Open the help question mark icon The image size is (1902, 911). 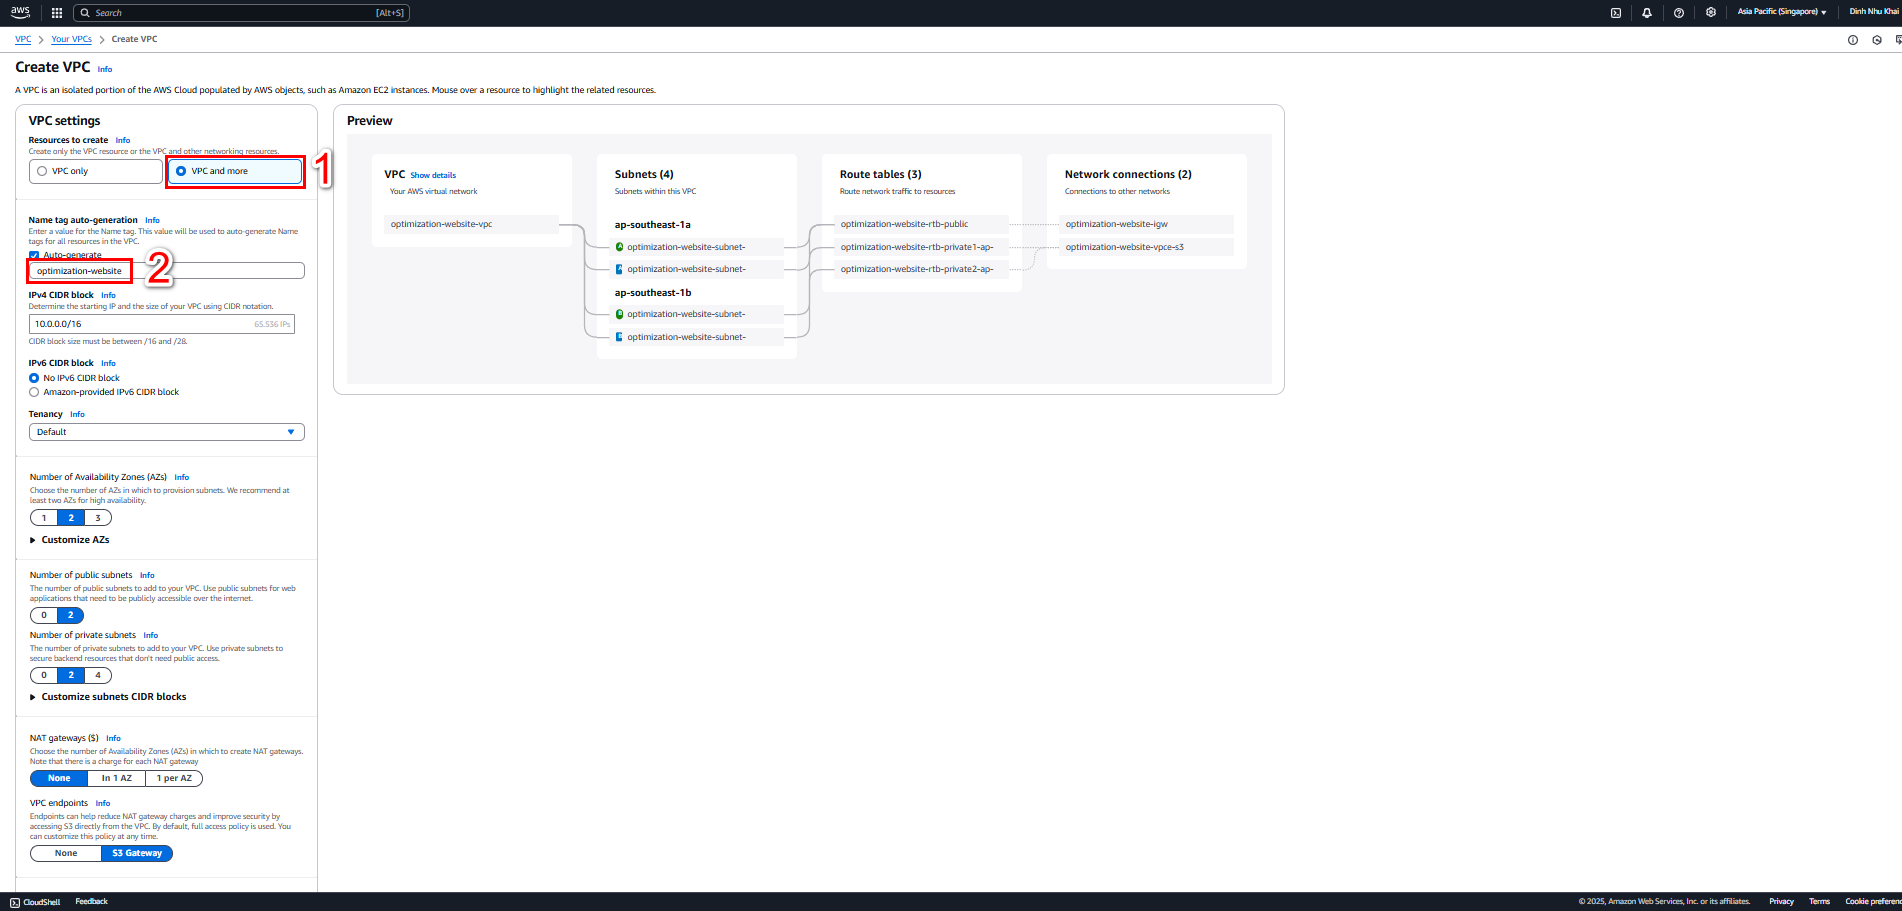[1679, 13]
